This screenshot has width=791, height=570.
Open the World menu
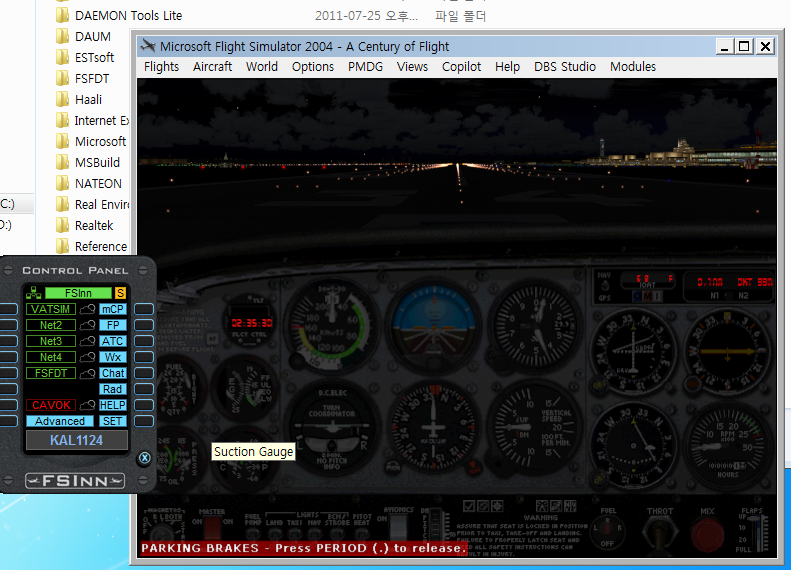pos(262,67)
